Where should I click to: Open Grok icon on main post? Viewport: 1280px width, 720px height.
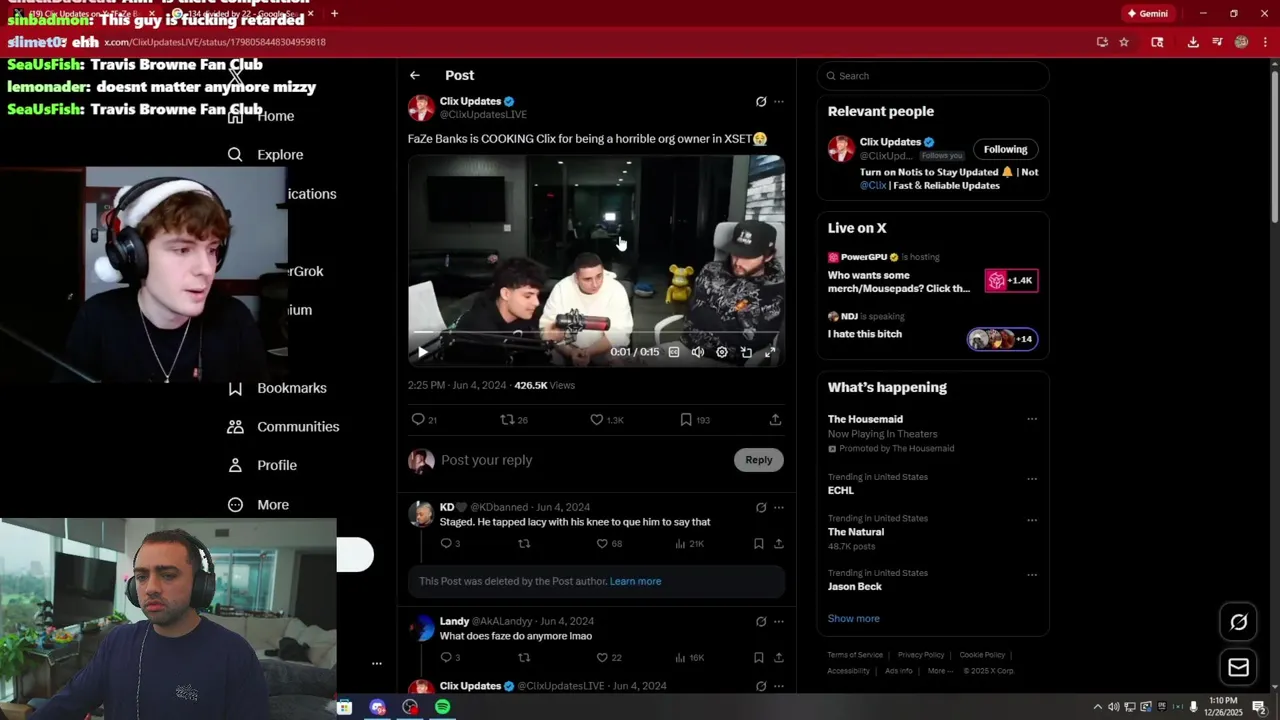coord(761,102)
